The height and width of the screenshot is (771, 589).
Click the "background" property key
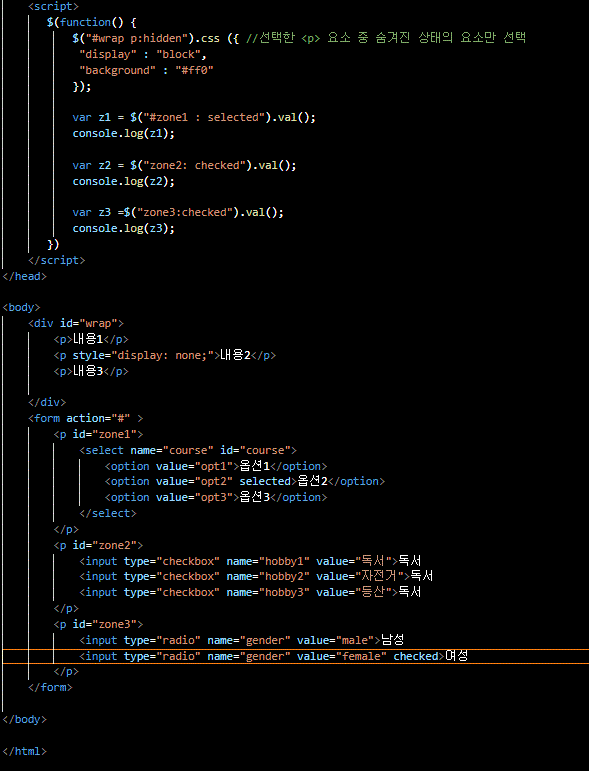117,70
